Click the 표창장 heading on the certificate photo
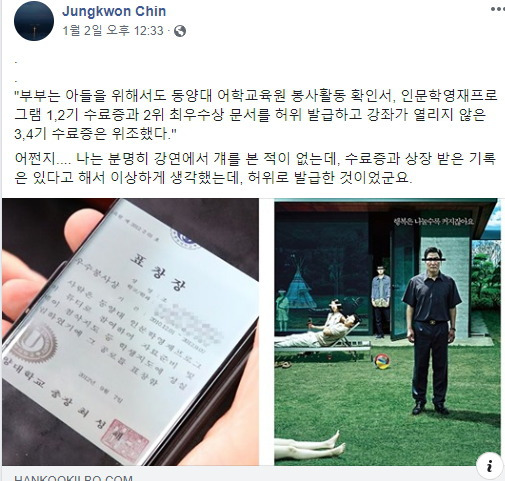The width and height of the screenshot is (505, 481). pyautogui.click(x=158, y=271)
